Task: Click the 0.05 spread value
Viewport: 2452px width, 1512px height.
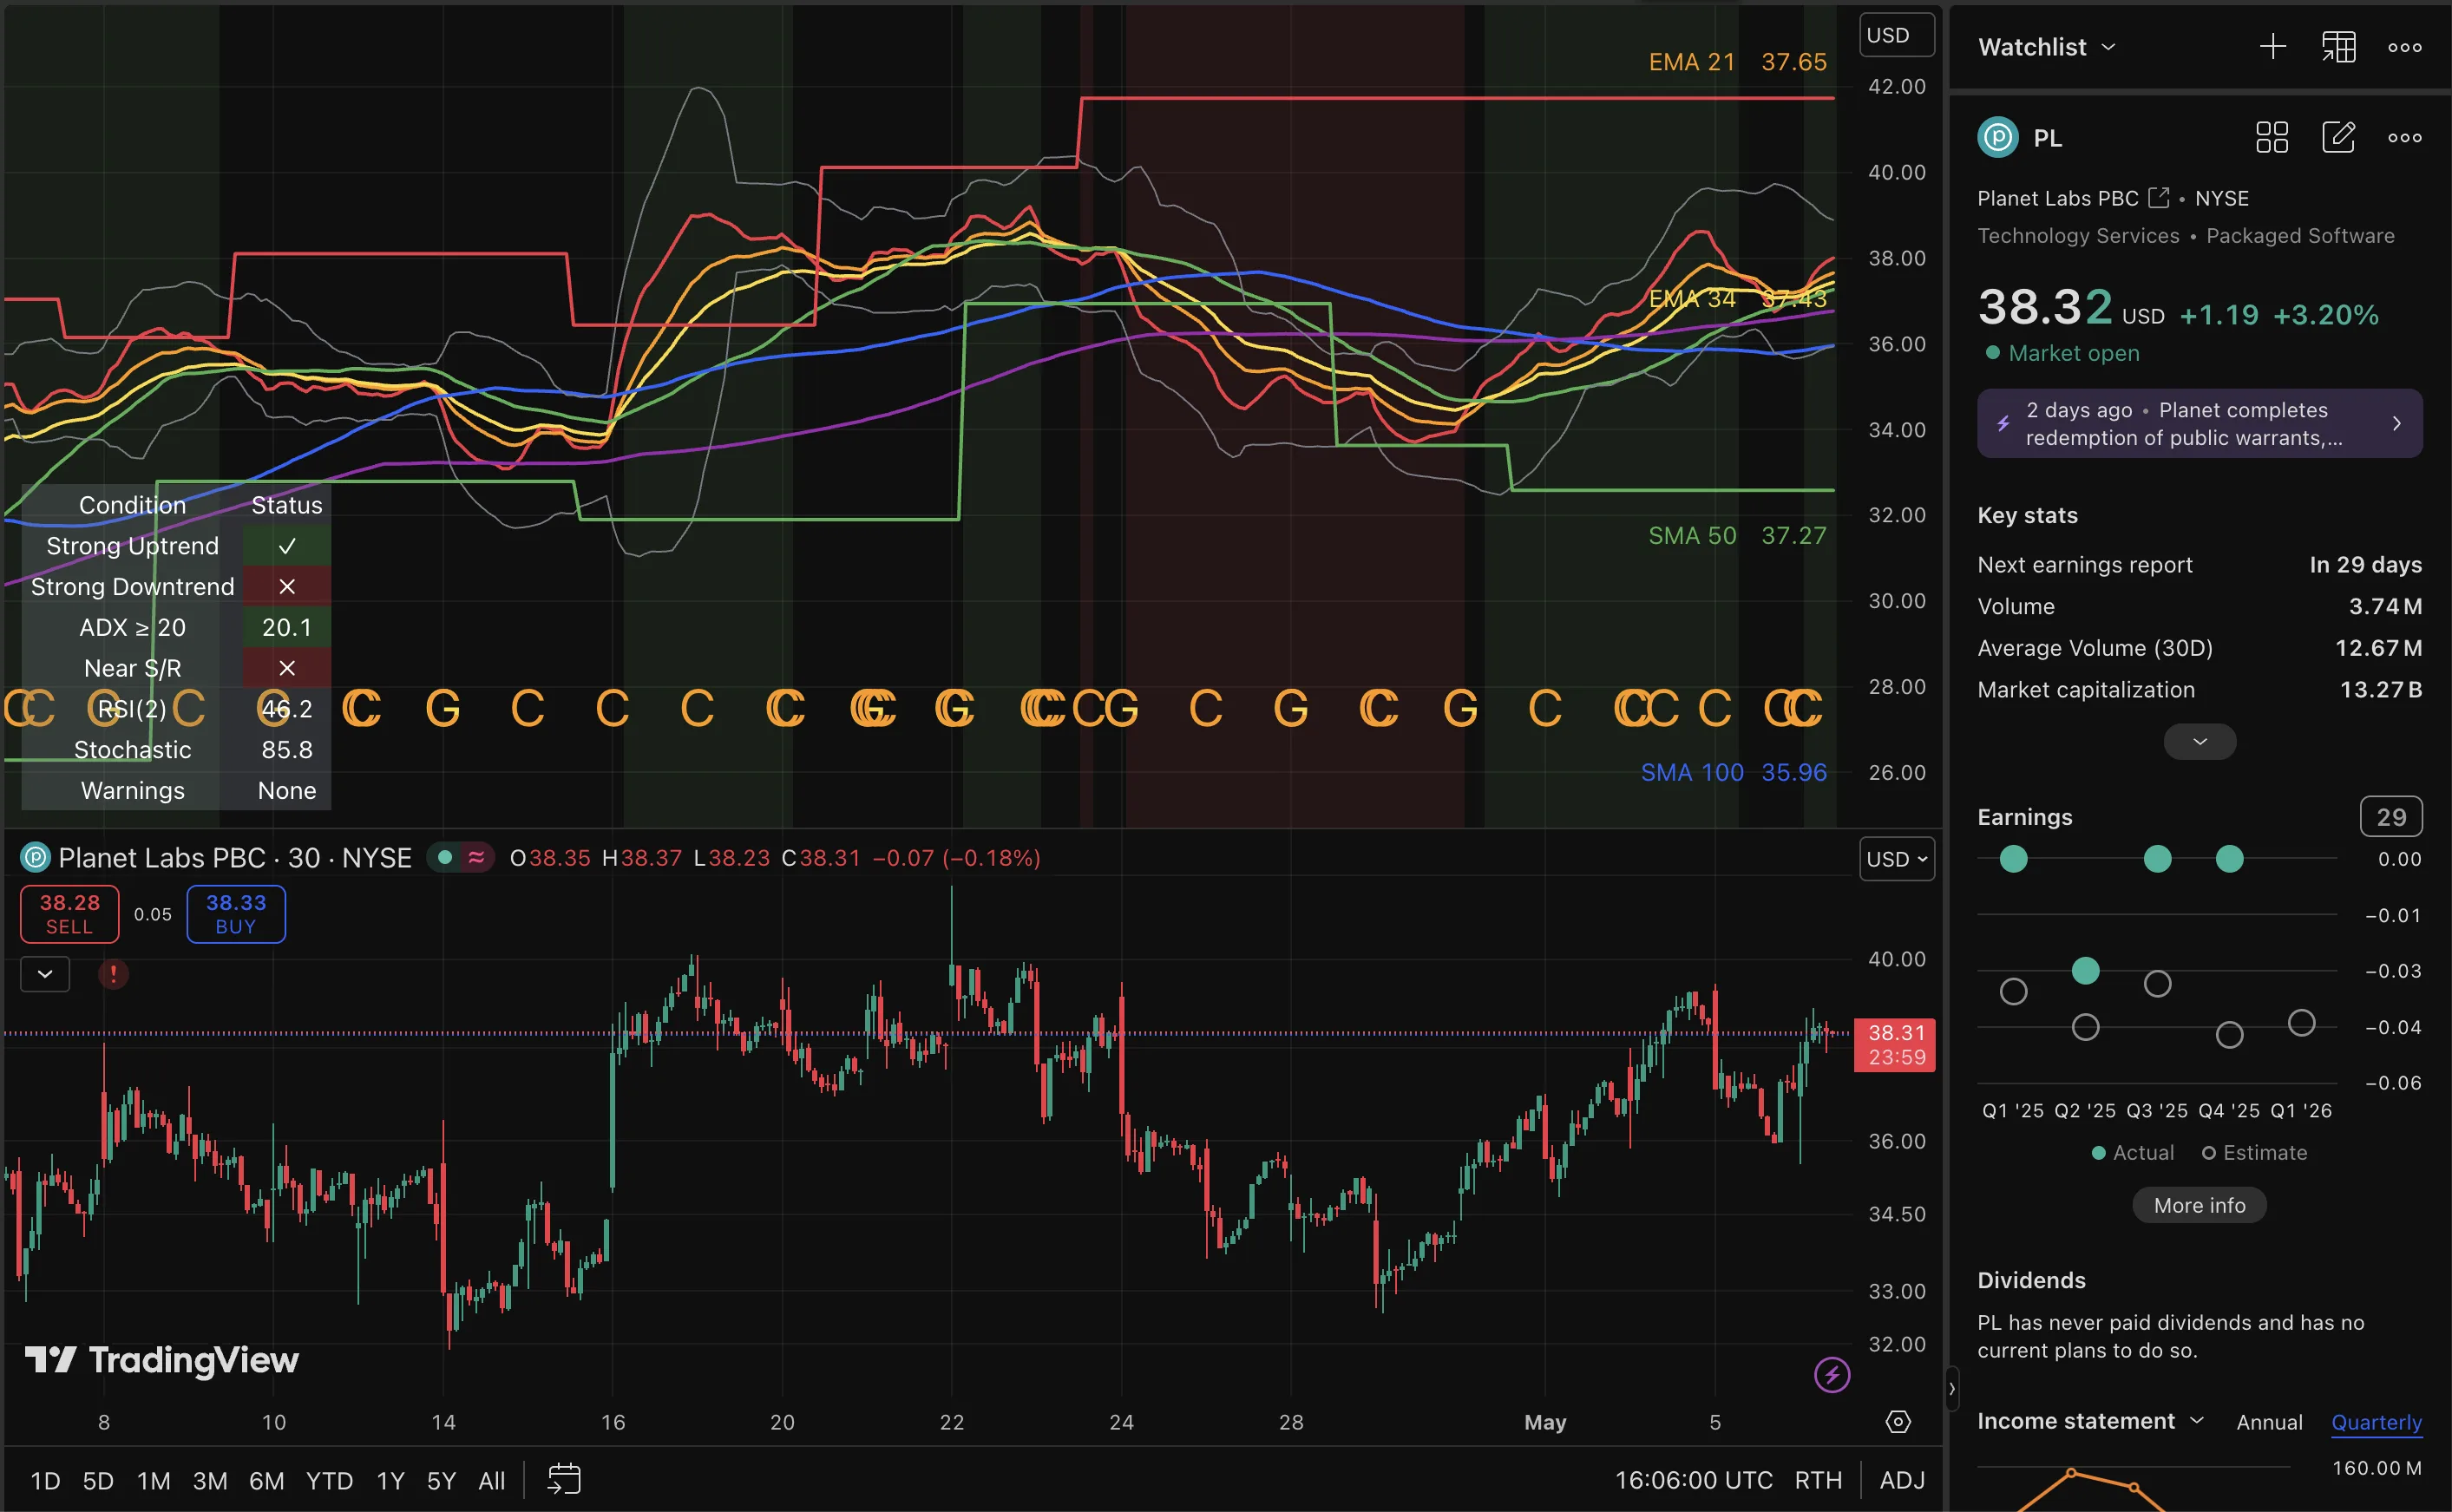Action: [152, 914]
